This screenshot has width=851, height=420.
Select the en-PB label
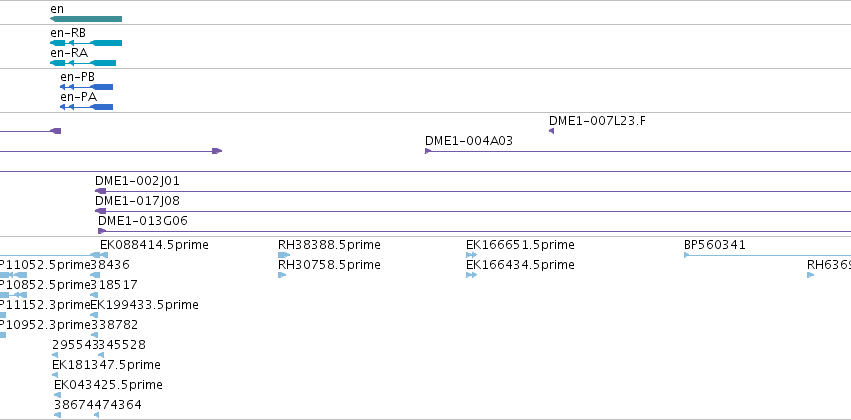78,77
